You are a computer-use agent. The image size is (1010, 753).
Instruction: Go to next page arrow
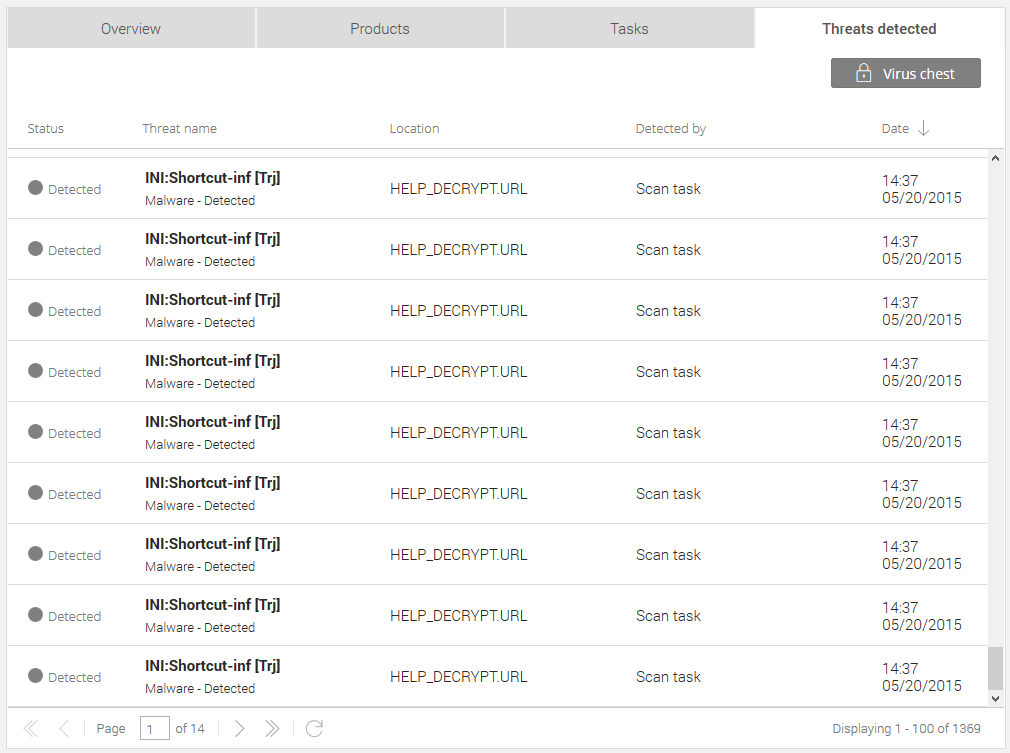tap(239, 729)
